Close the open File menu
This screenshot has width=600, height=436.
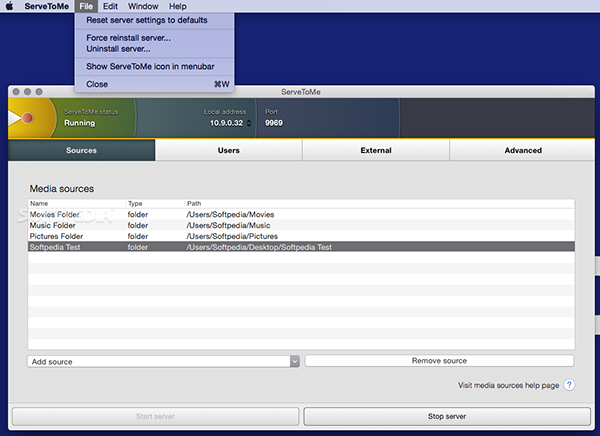click(86, 6)
